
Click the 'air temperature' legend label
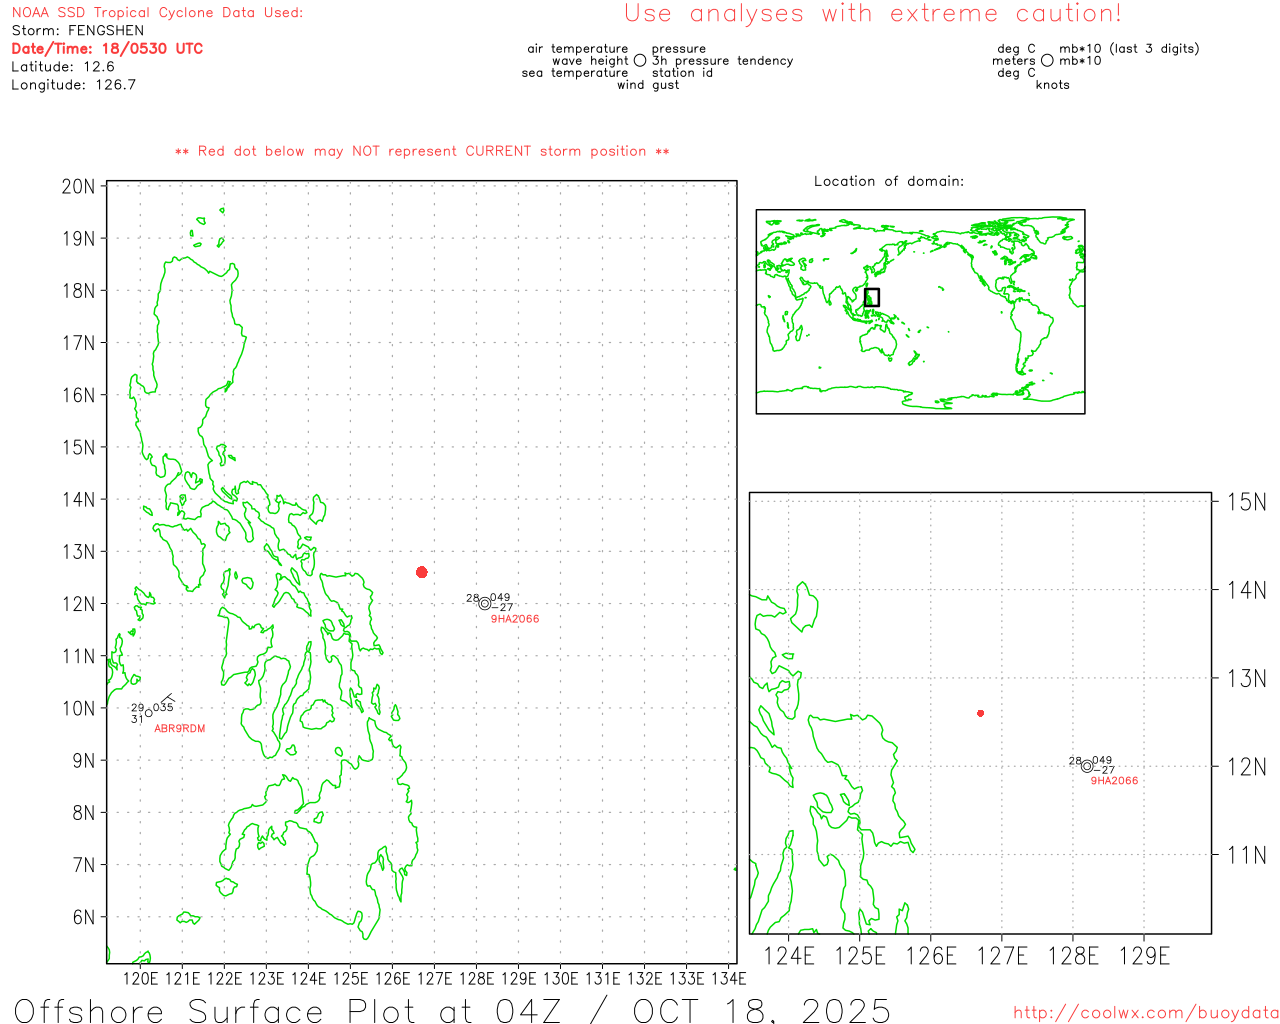(578, 49)
